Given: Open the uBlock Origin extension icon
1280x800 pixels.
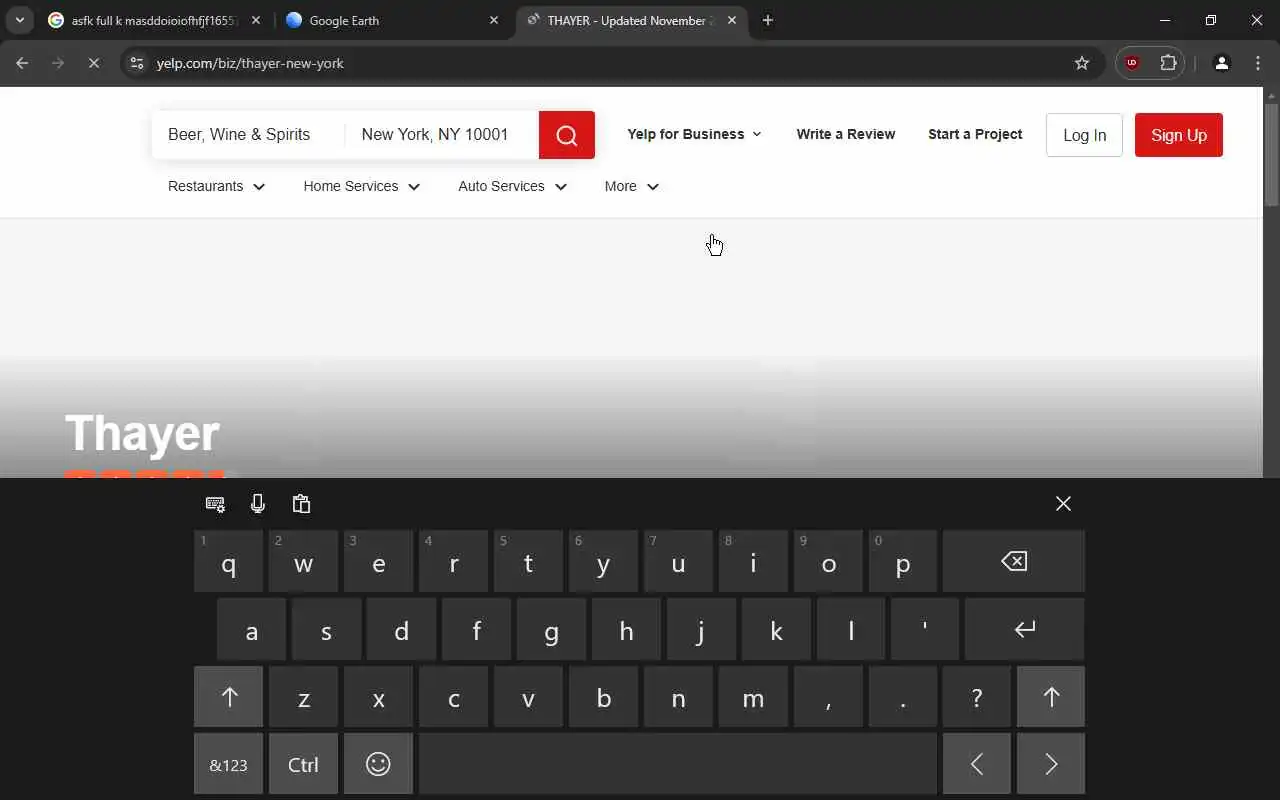Looking at the screenshot, I should (x=1132, y=63).
